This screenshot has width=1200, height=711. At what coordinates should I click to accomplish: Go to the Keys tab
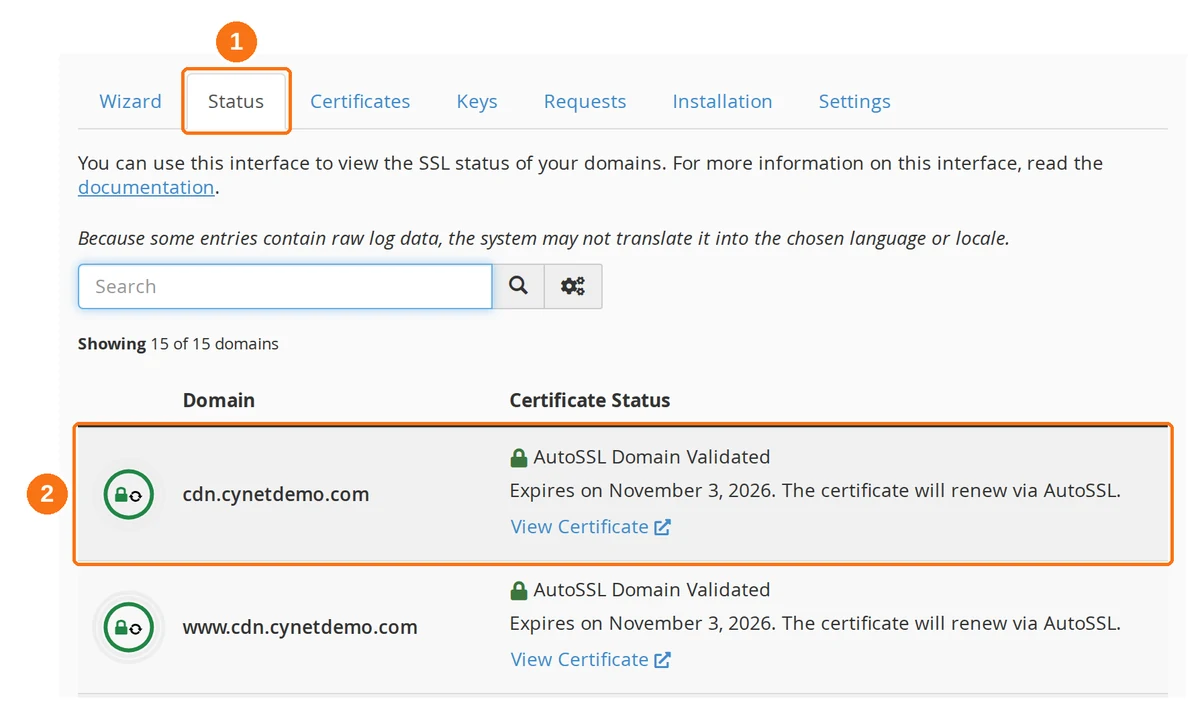477,101
